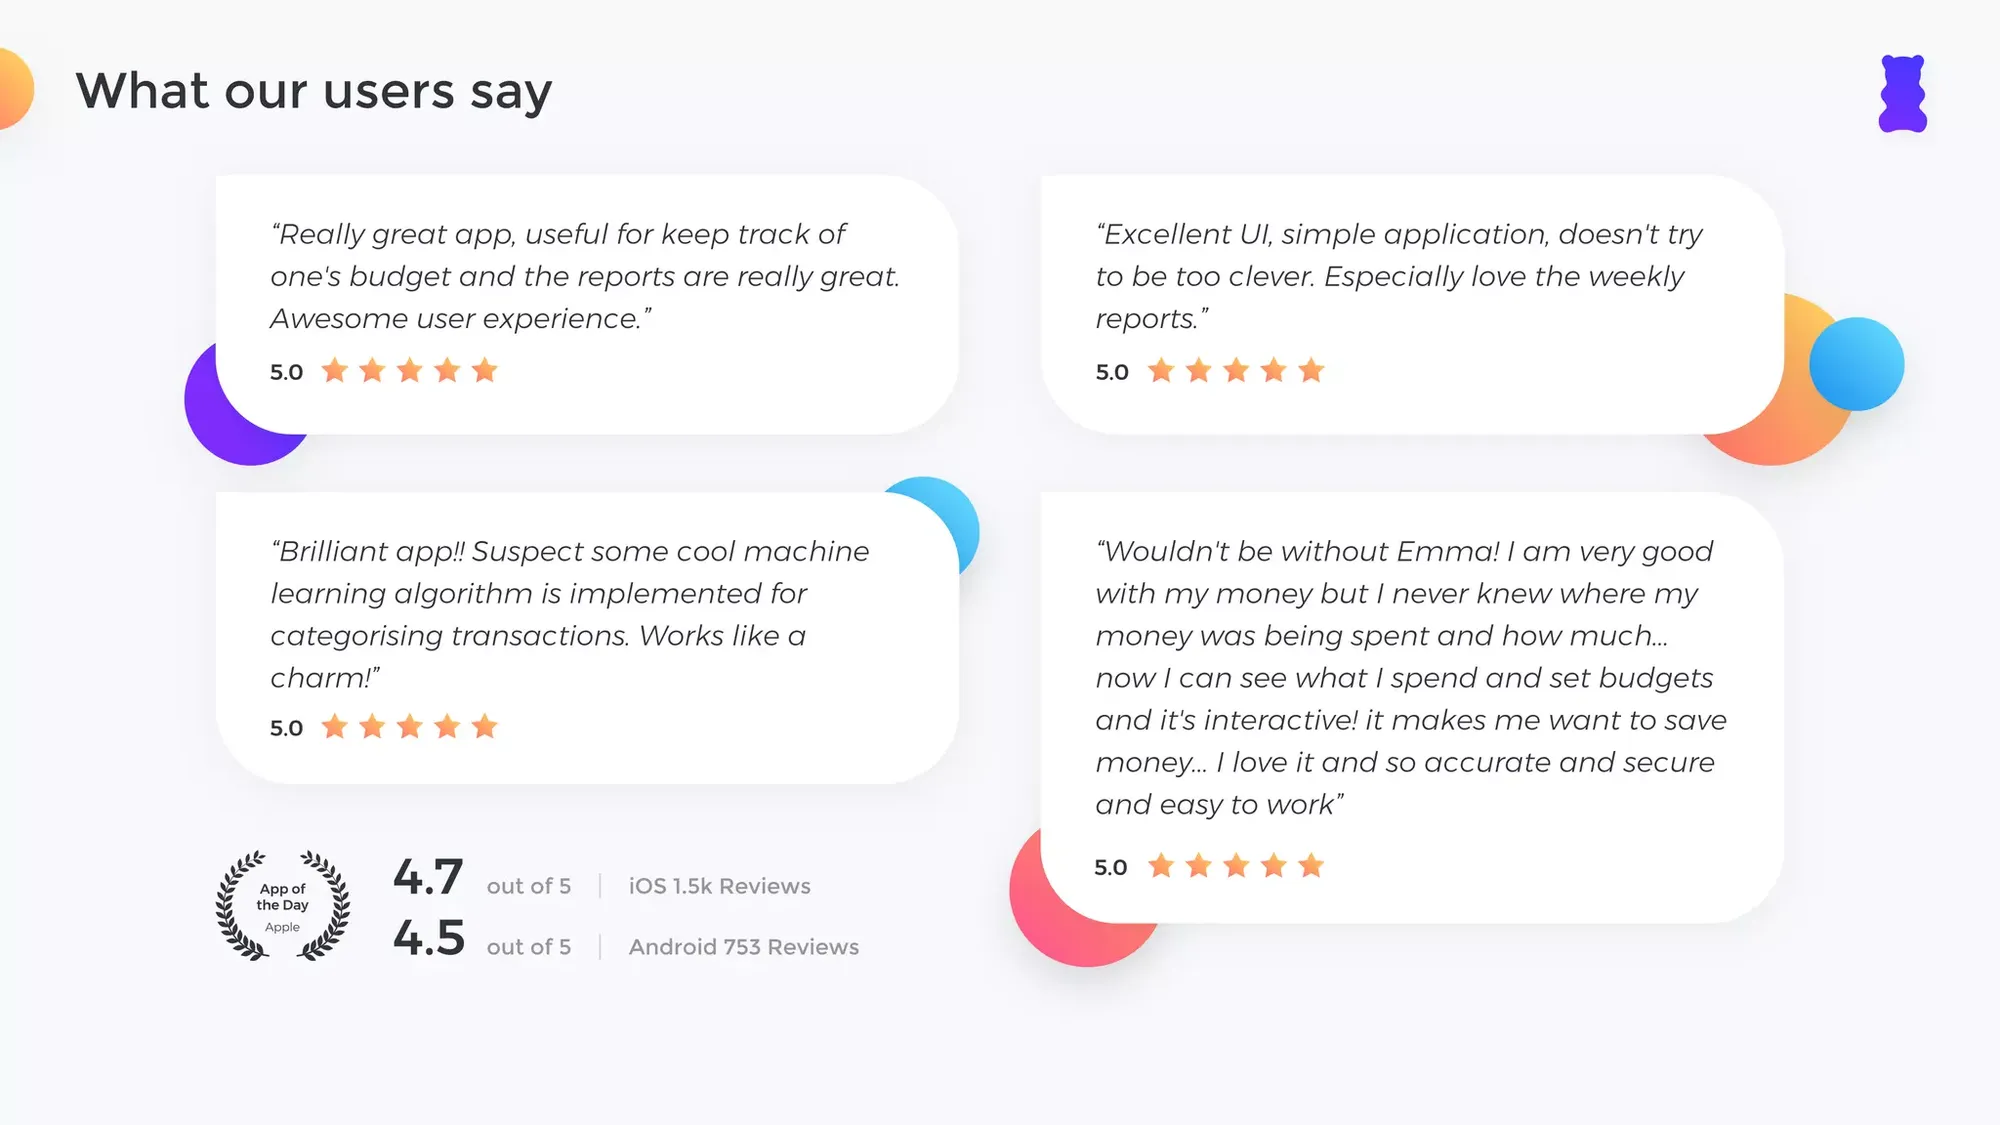The width and height of the screenshot is (2000, 1125).
Task: Click the 5.0 score on the Emma review
Action: tap(1110, 867)
